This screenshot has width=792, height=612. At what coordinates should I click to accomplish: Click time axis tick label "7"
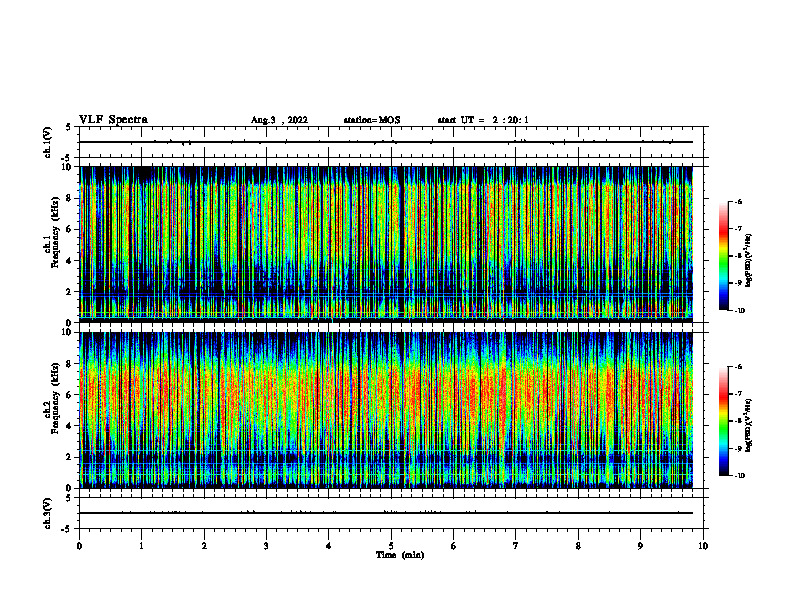pos(516,546)
